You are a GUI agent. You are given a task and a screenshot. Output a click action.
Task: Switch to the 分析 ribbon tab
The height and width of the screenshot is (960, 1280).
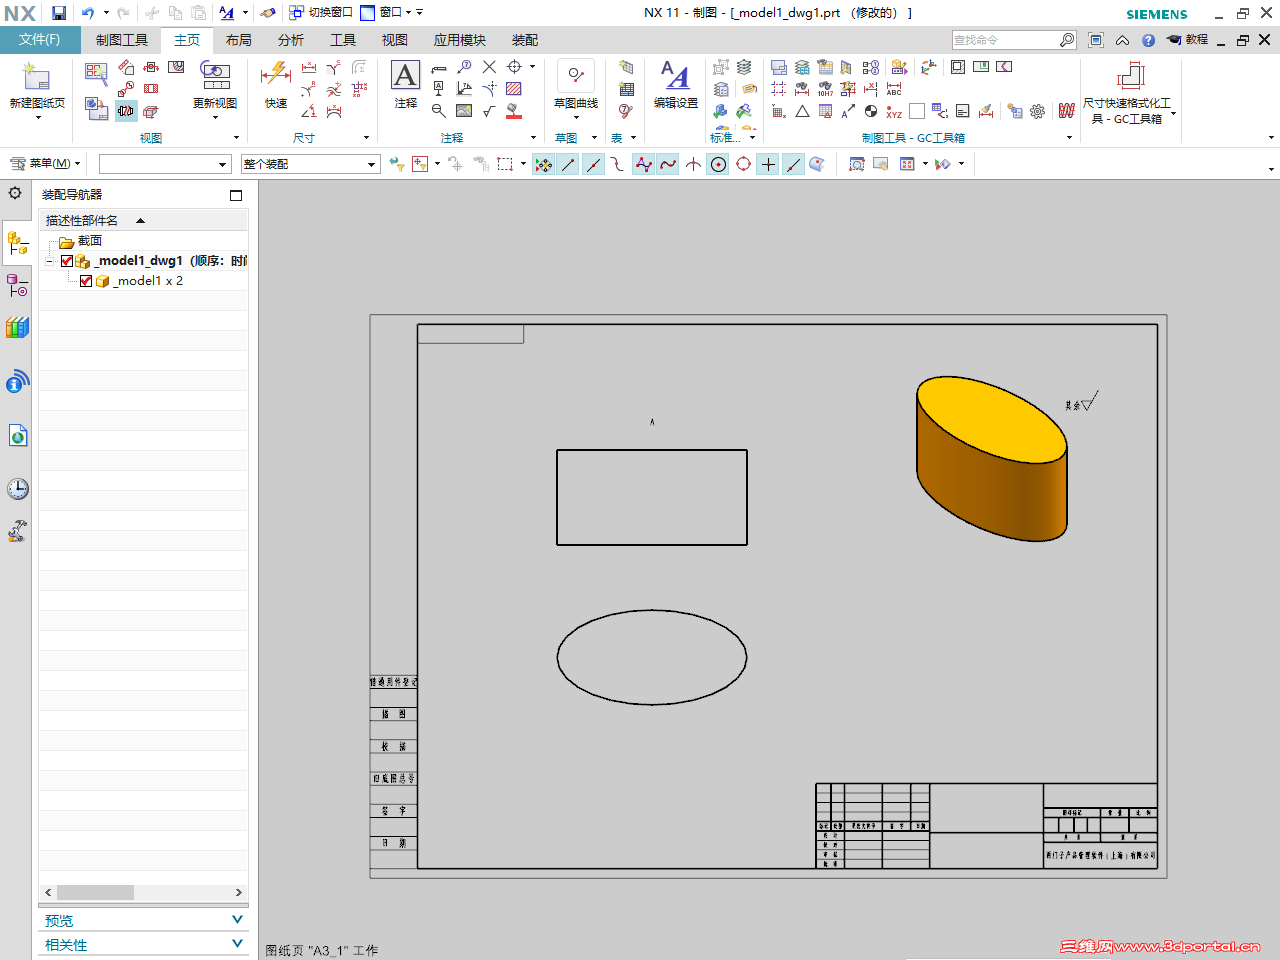[x=291, y=40]
